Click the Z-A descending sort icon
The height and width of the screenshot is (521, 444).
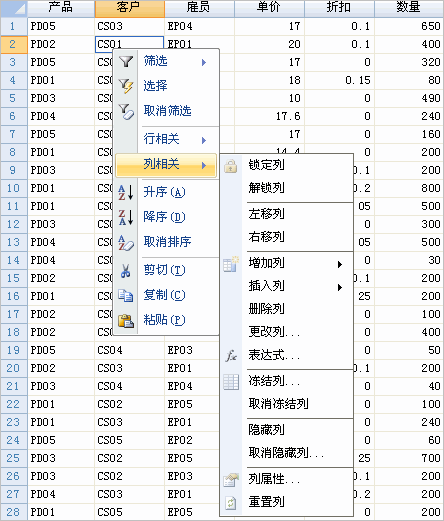[126, 217]
